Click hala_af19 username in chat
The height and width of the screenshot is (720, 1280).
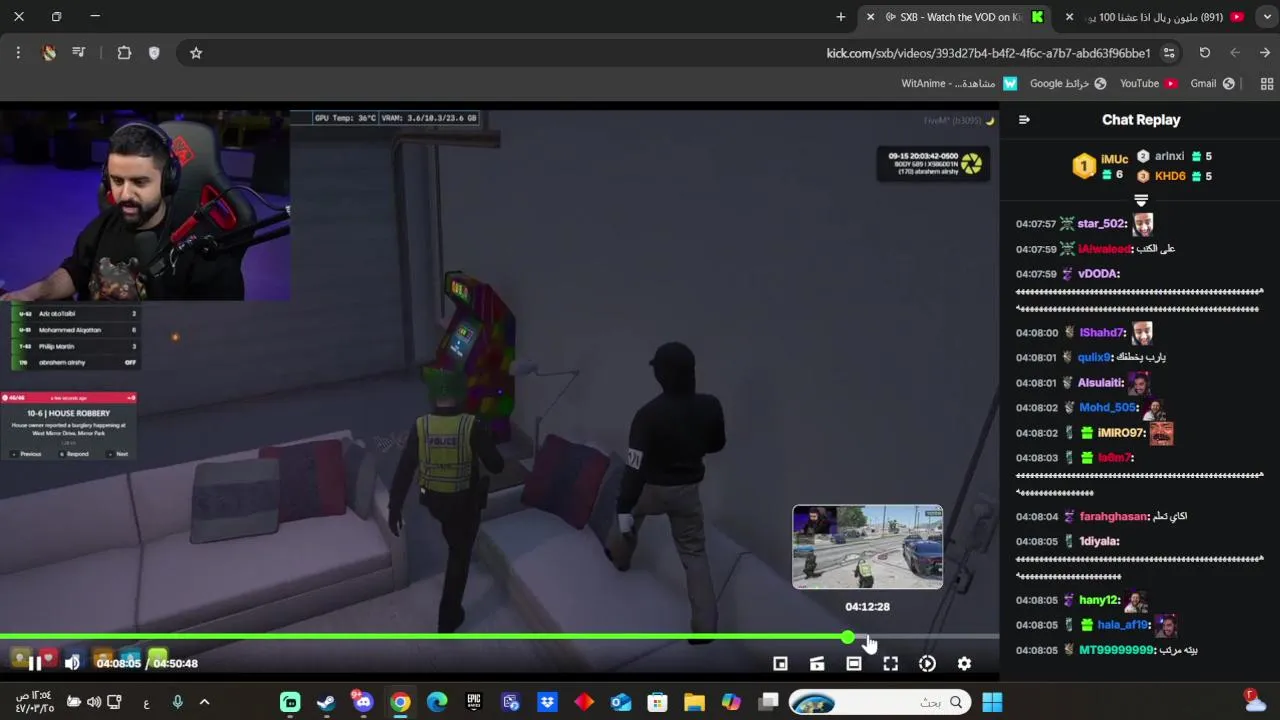coord(1123,625)
